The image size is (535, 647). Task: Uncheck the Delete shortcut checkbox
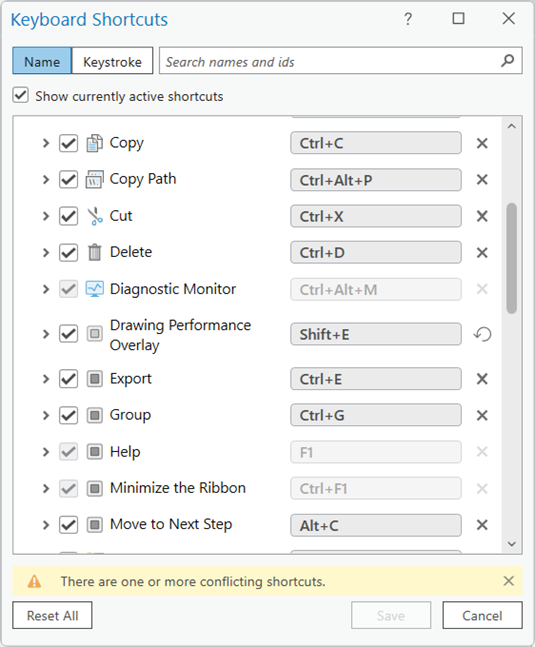point(68,253)
